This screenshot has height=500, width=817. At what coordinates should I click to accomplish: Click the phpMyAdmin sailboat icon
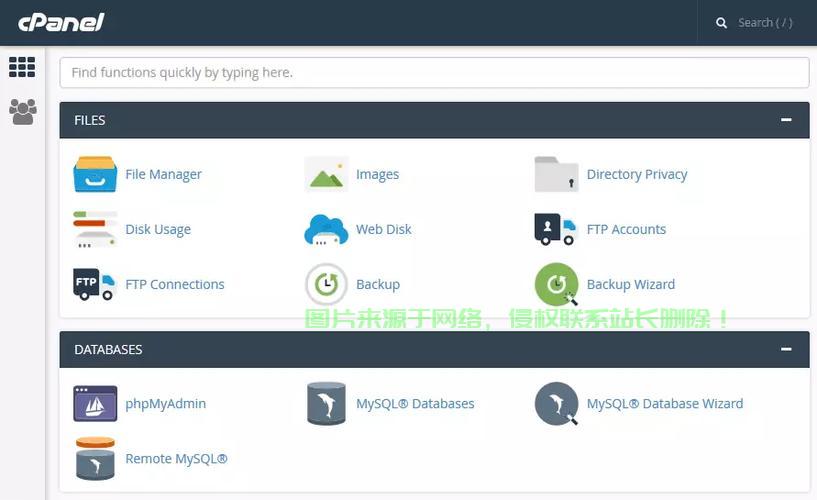[95, 404]
